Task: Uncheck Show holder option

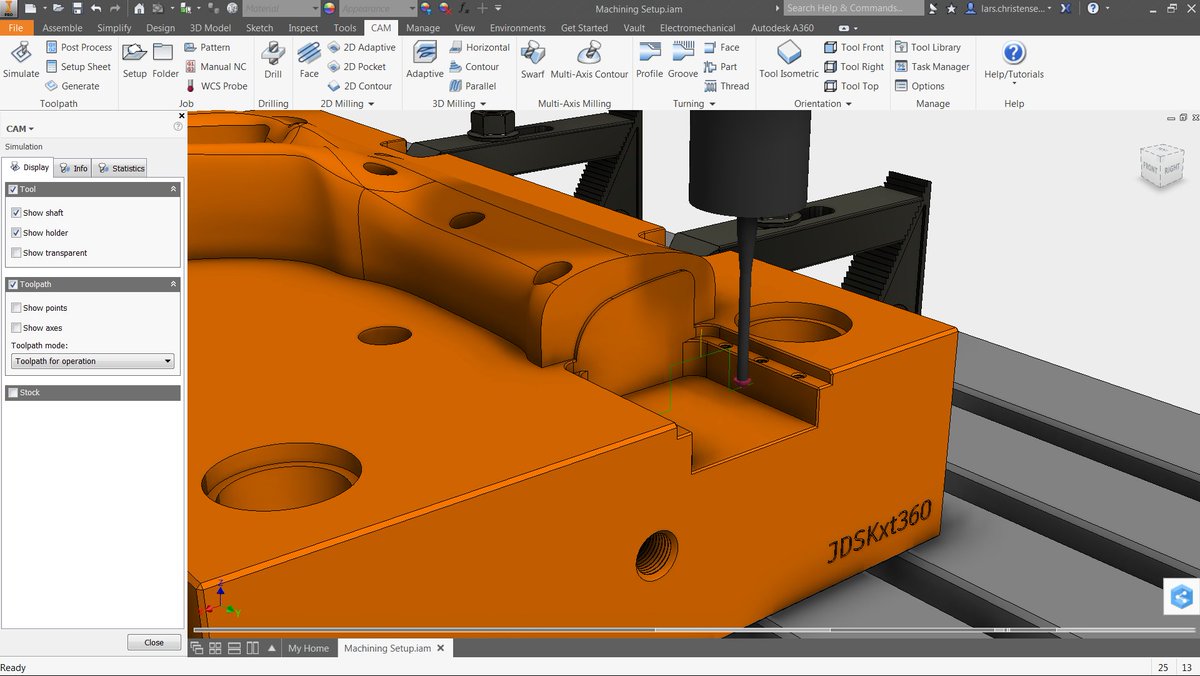Action: click(x=16, y=233)
